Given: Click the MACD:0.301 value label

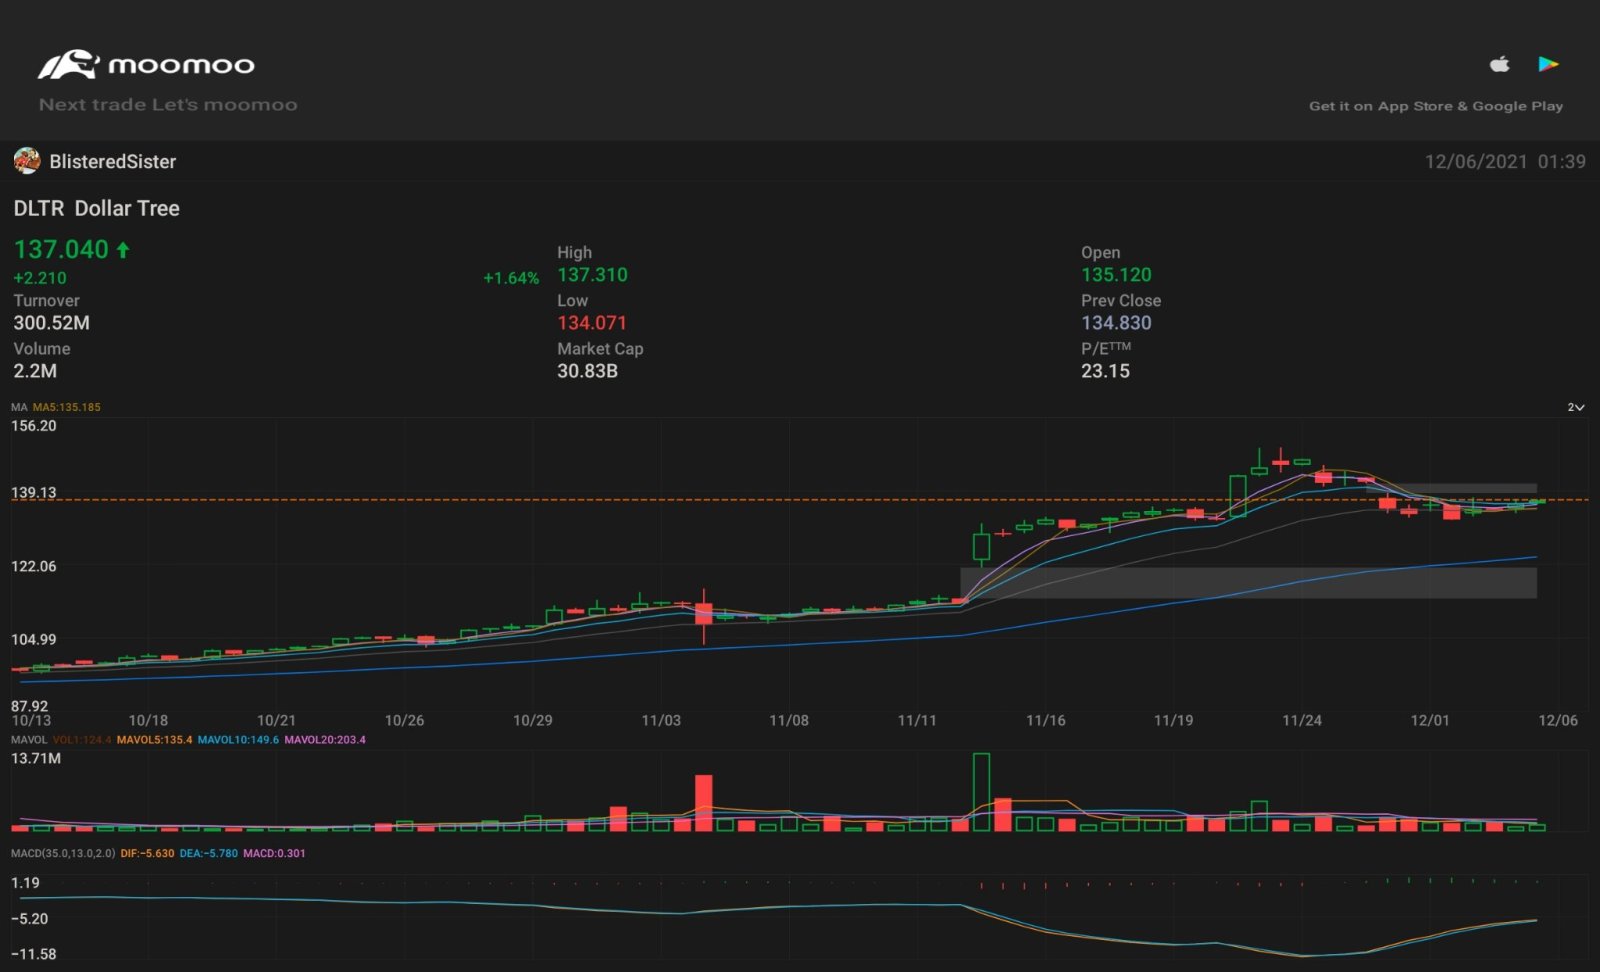Looking at the screenshot, I should coord(274,853).
